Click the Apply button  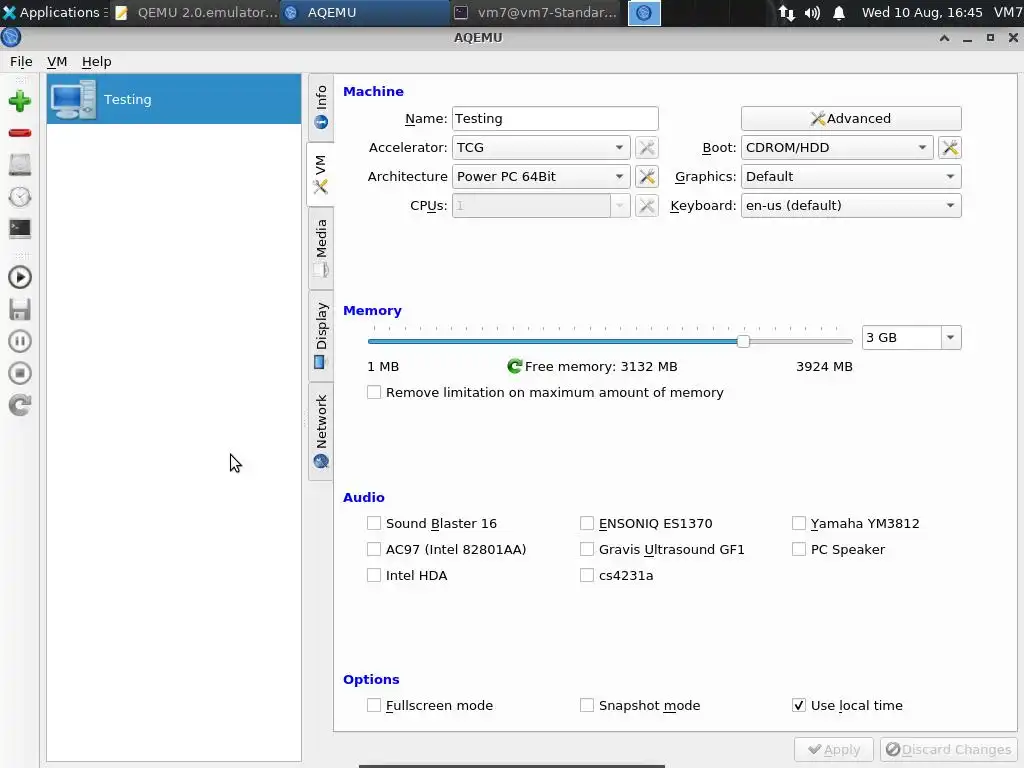[x=833, y=750]
